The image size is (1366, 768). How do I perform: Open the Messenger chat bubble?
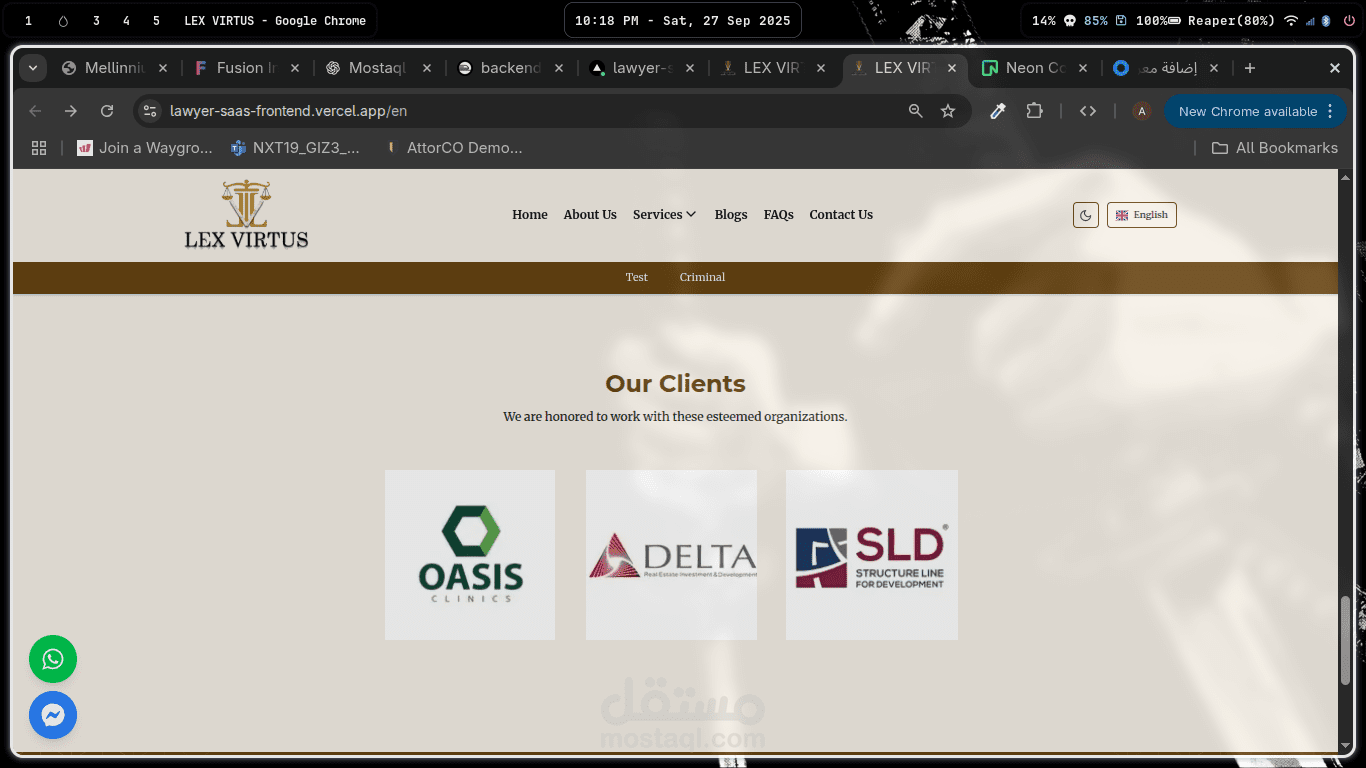53,715
